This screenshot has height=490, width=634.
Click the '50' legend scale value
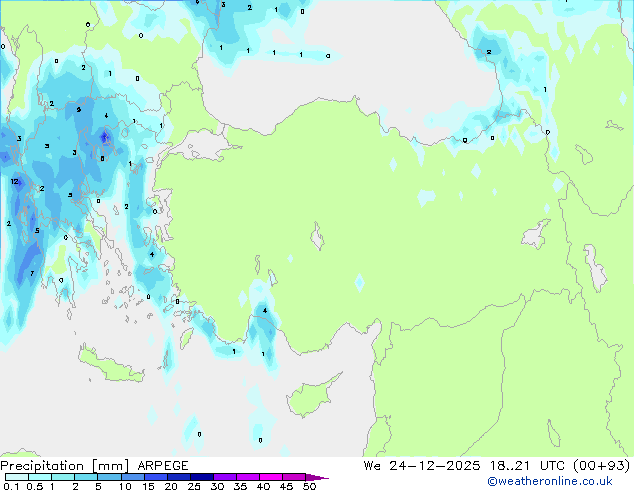point(309,486)
